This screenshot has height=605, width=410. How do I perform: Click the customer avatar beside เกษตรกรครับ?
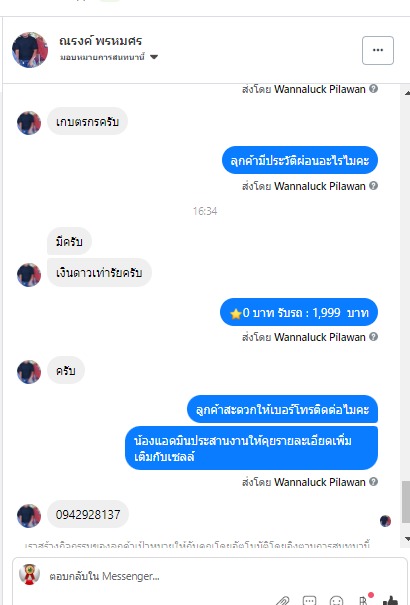point(29,123)
